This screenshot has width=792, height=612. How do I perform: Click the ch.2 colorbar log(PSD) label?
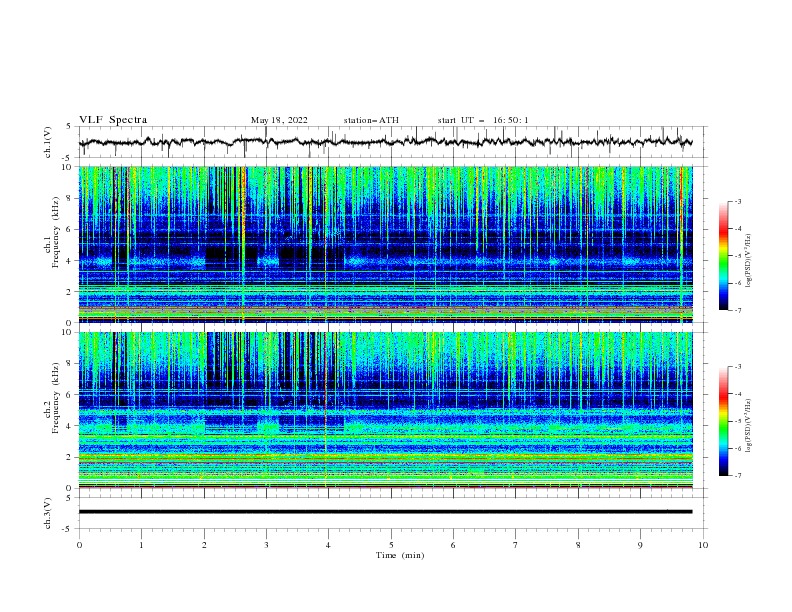coord(748,425)
